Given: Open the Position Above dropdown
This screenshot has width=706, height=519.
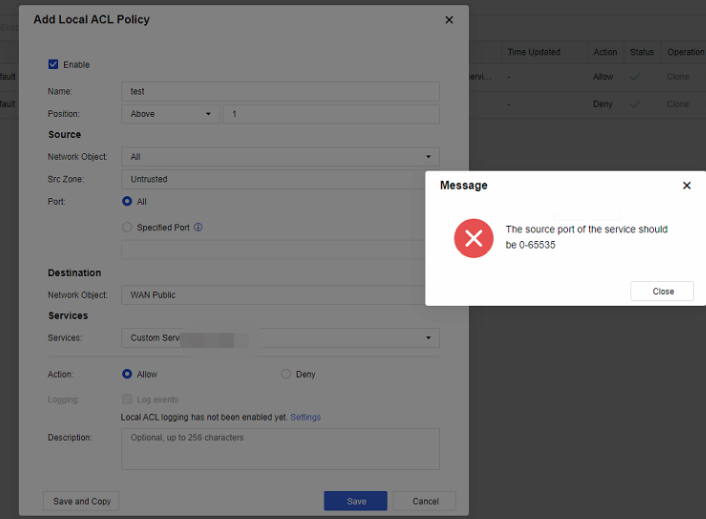Looking at the screenshot, I should click(171, 114).
